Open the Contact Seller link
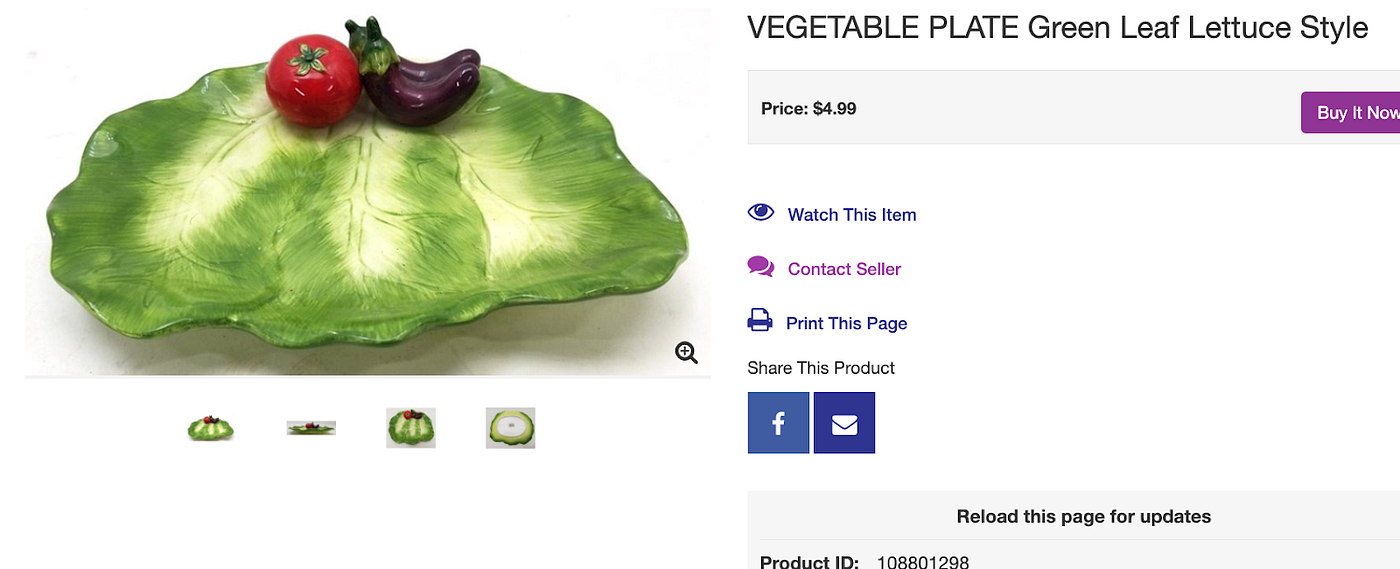Screen dimensions: 1400x569 [x=844, y=269]
